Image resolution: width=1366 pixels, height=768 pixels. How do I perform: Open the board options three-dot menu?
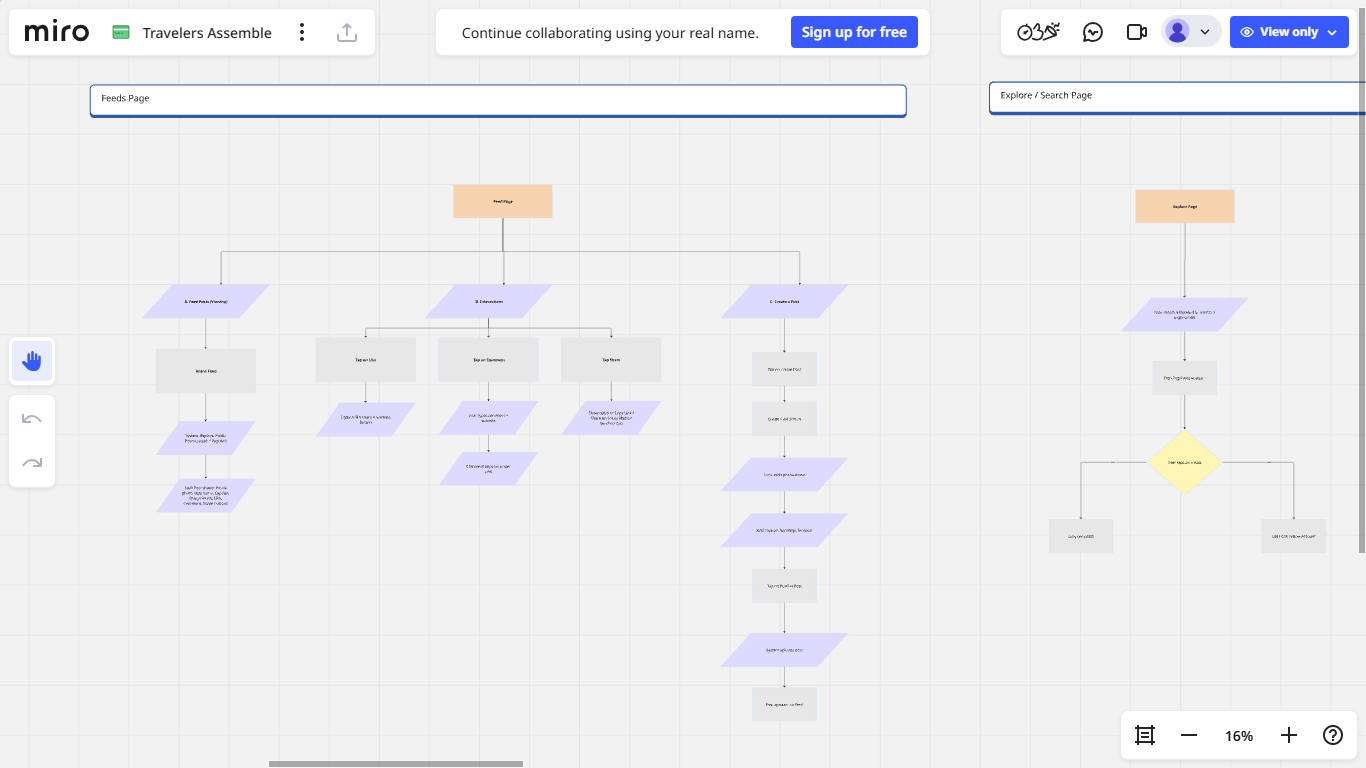tap(302, 31)
